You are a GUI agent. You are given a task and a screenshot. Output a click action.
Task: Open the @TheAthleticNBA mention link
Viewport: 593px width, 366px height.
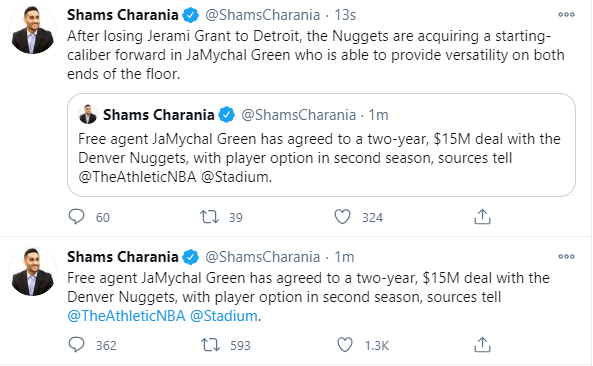click(x=126, y=316)
